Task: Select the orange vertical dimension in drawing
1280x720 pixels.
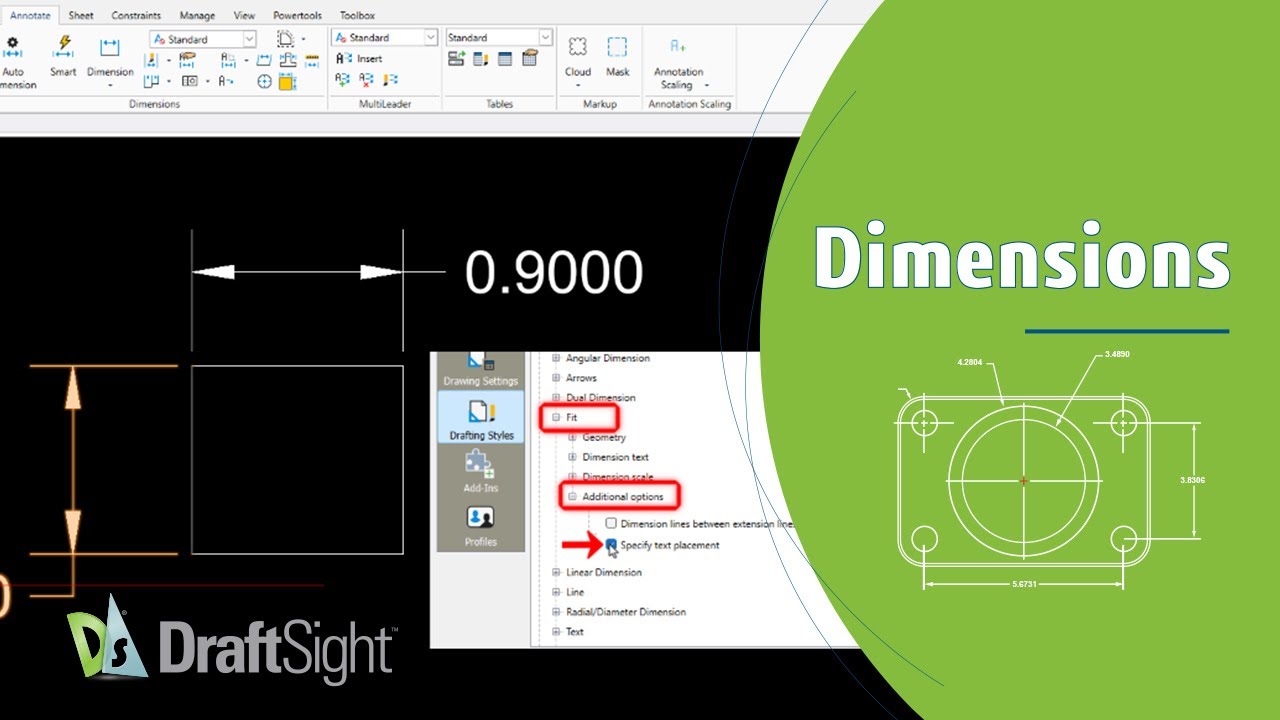Action: (x=72, y=460)
